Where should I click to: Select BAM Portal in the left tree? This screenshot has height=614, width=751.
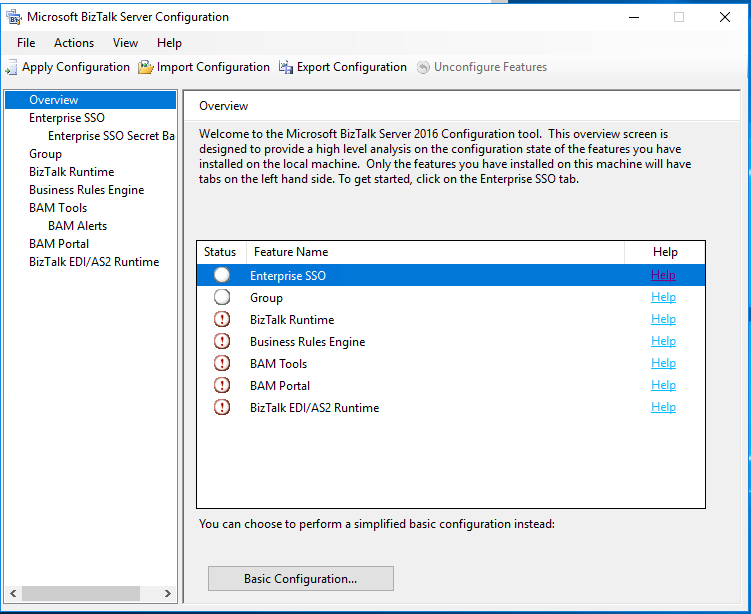tap(59, 244)
